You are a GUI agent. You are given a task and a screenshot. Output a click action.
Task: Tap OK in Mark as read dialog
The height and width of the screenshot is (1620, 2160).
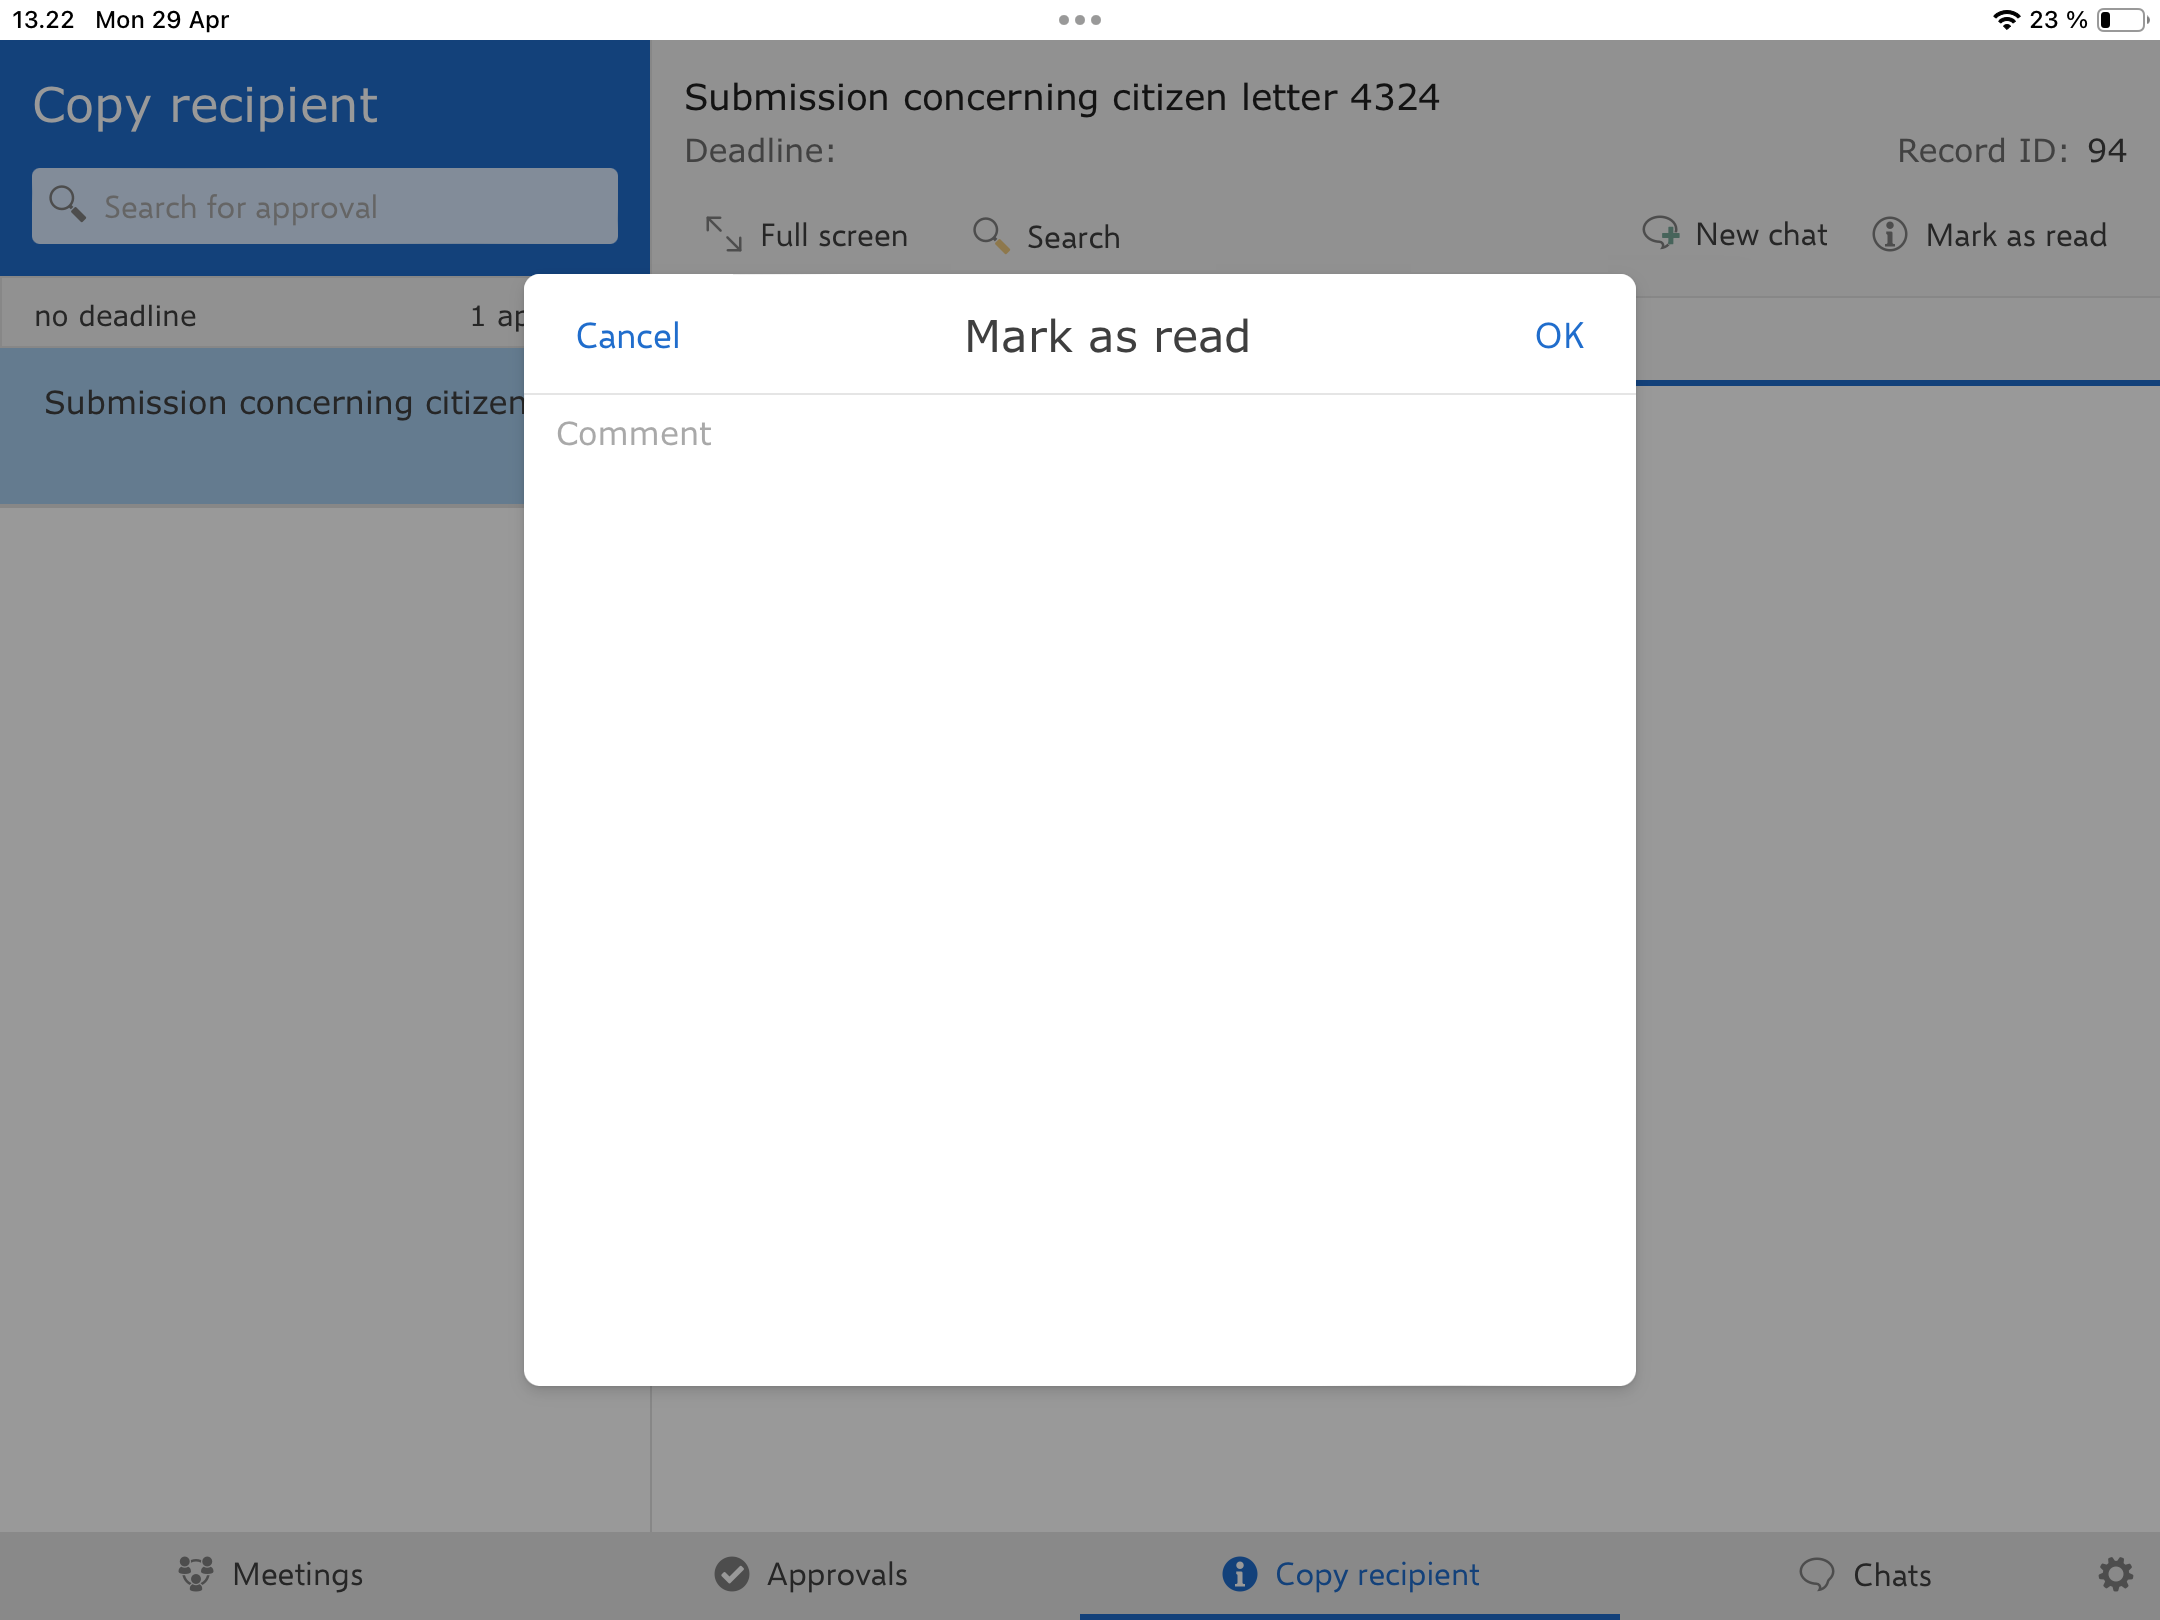click(x=1558, y=336)
